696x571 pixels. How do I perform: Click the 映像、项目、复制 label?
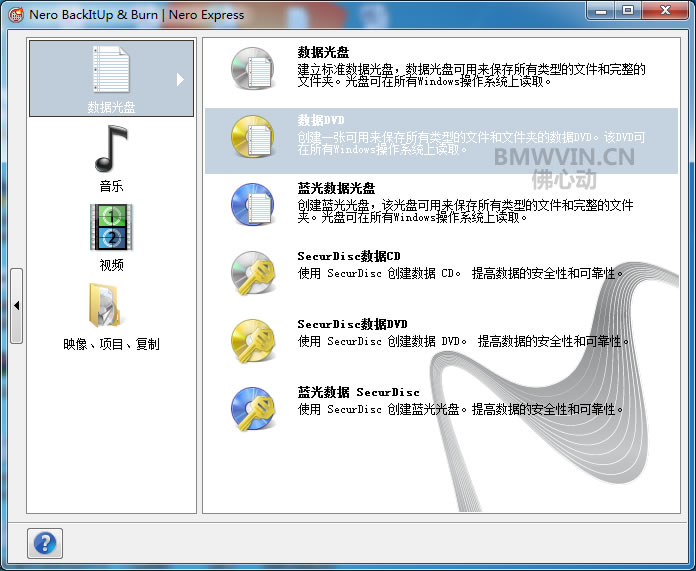coord(111,344)
